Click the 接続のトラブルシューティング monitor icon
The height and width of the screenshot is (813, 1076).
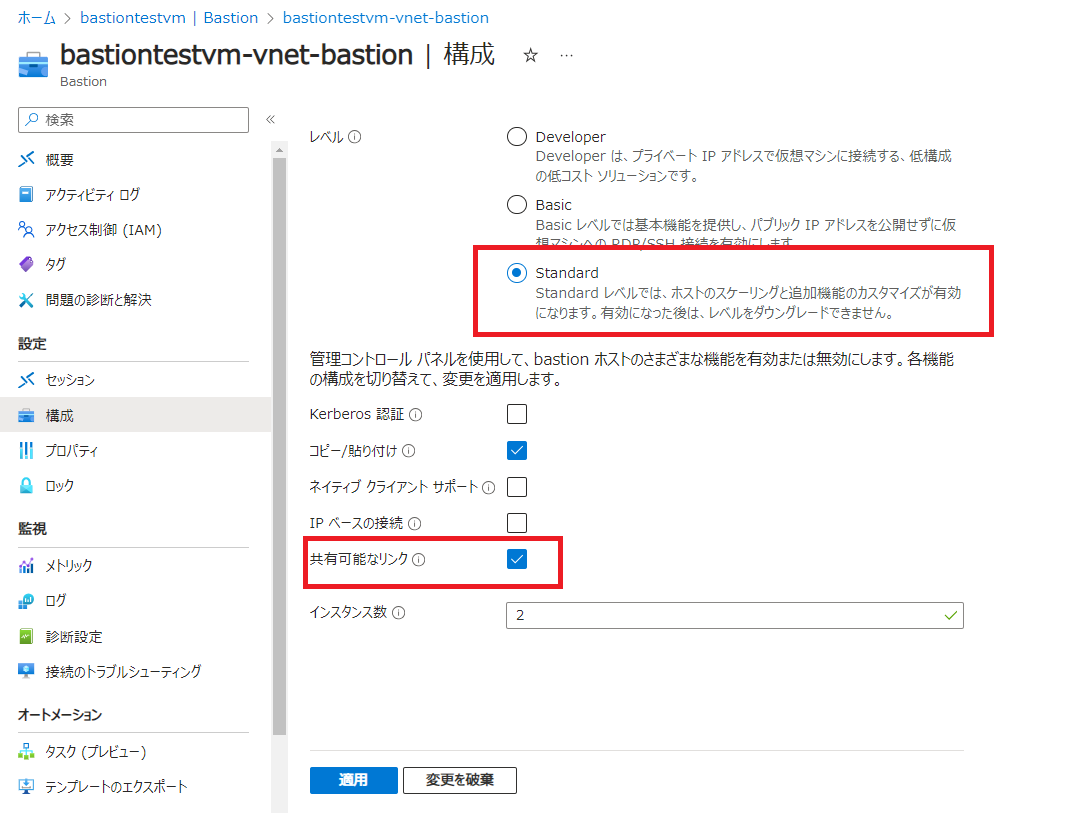click(26, 671)
